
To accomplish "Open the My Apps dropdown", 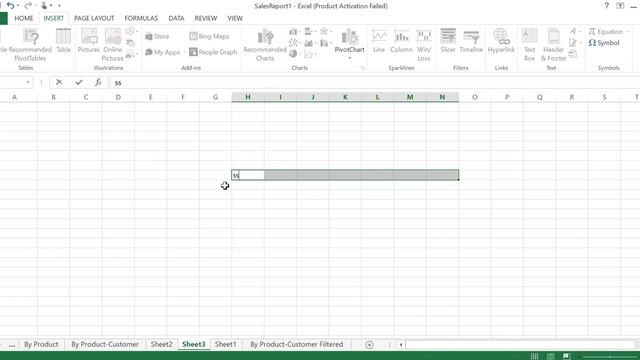I will point(184,52).
